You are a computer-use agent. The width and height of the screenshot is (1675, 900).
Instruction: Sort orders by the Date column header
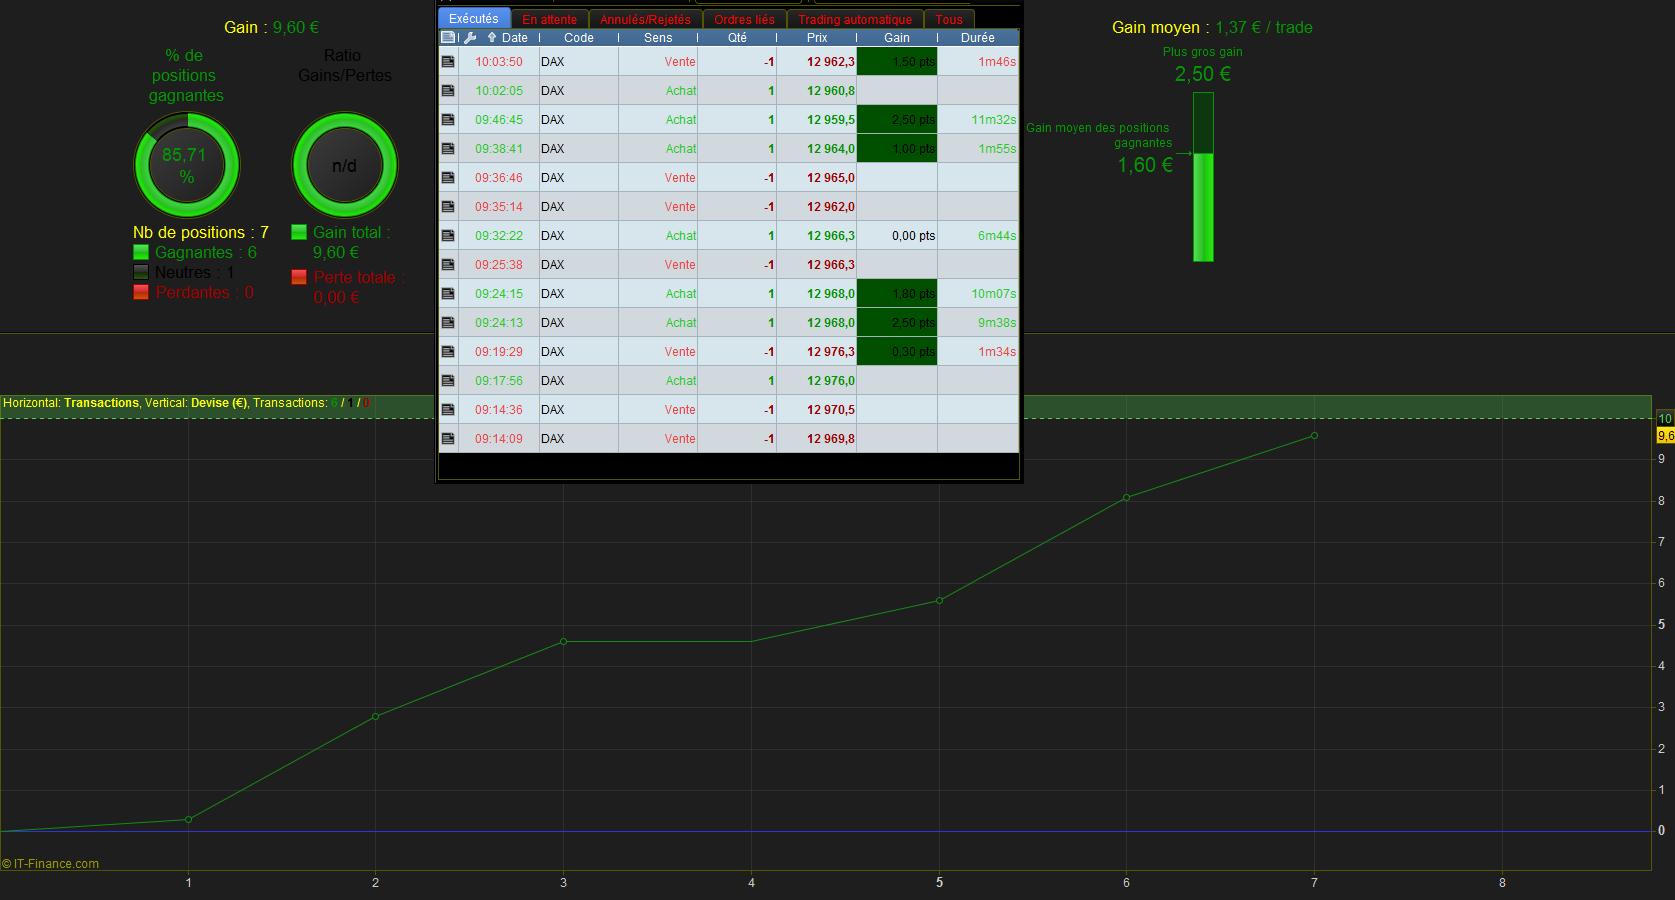click(508, 38)
